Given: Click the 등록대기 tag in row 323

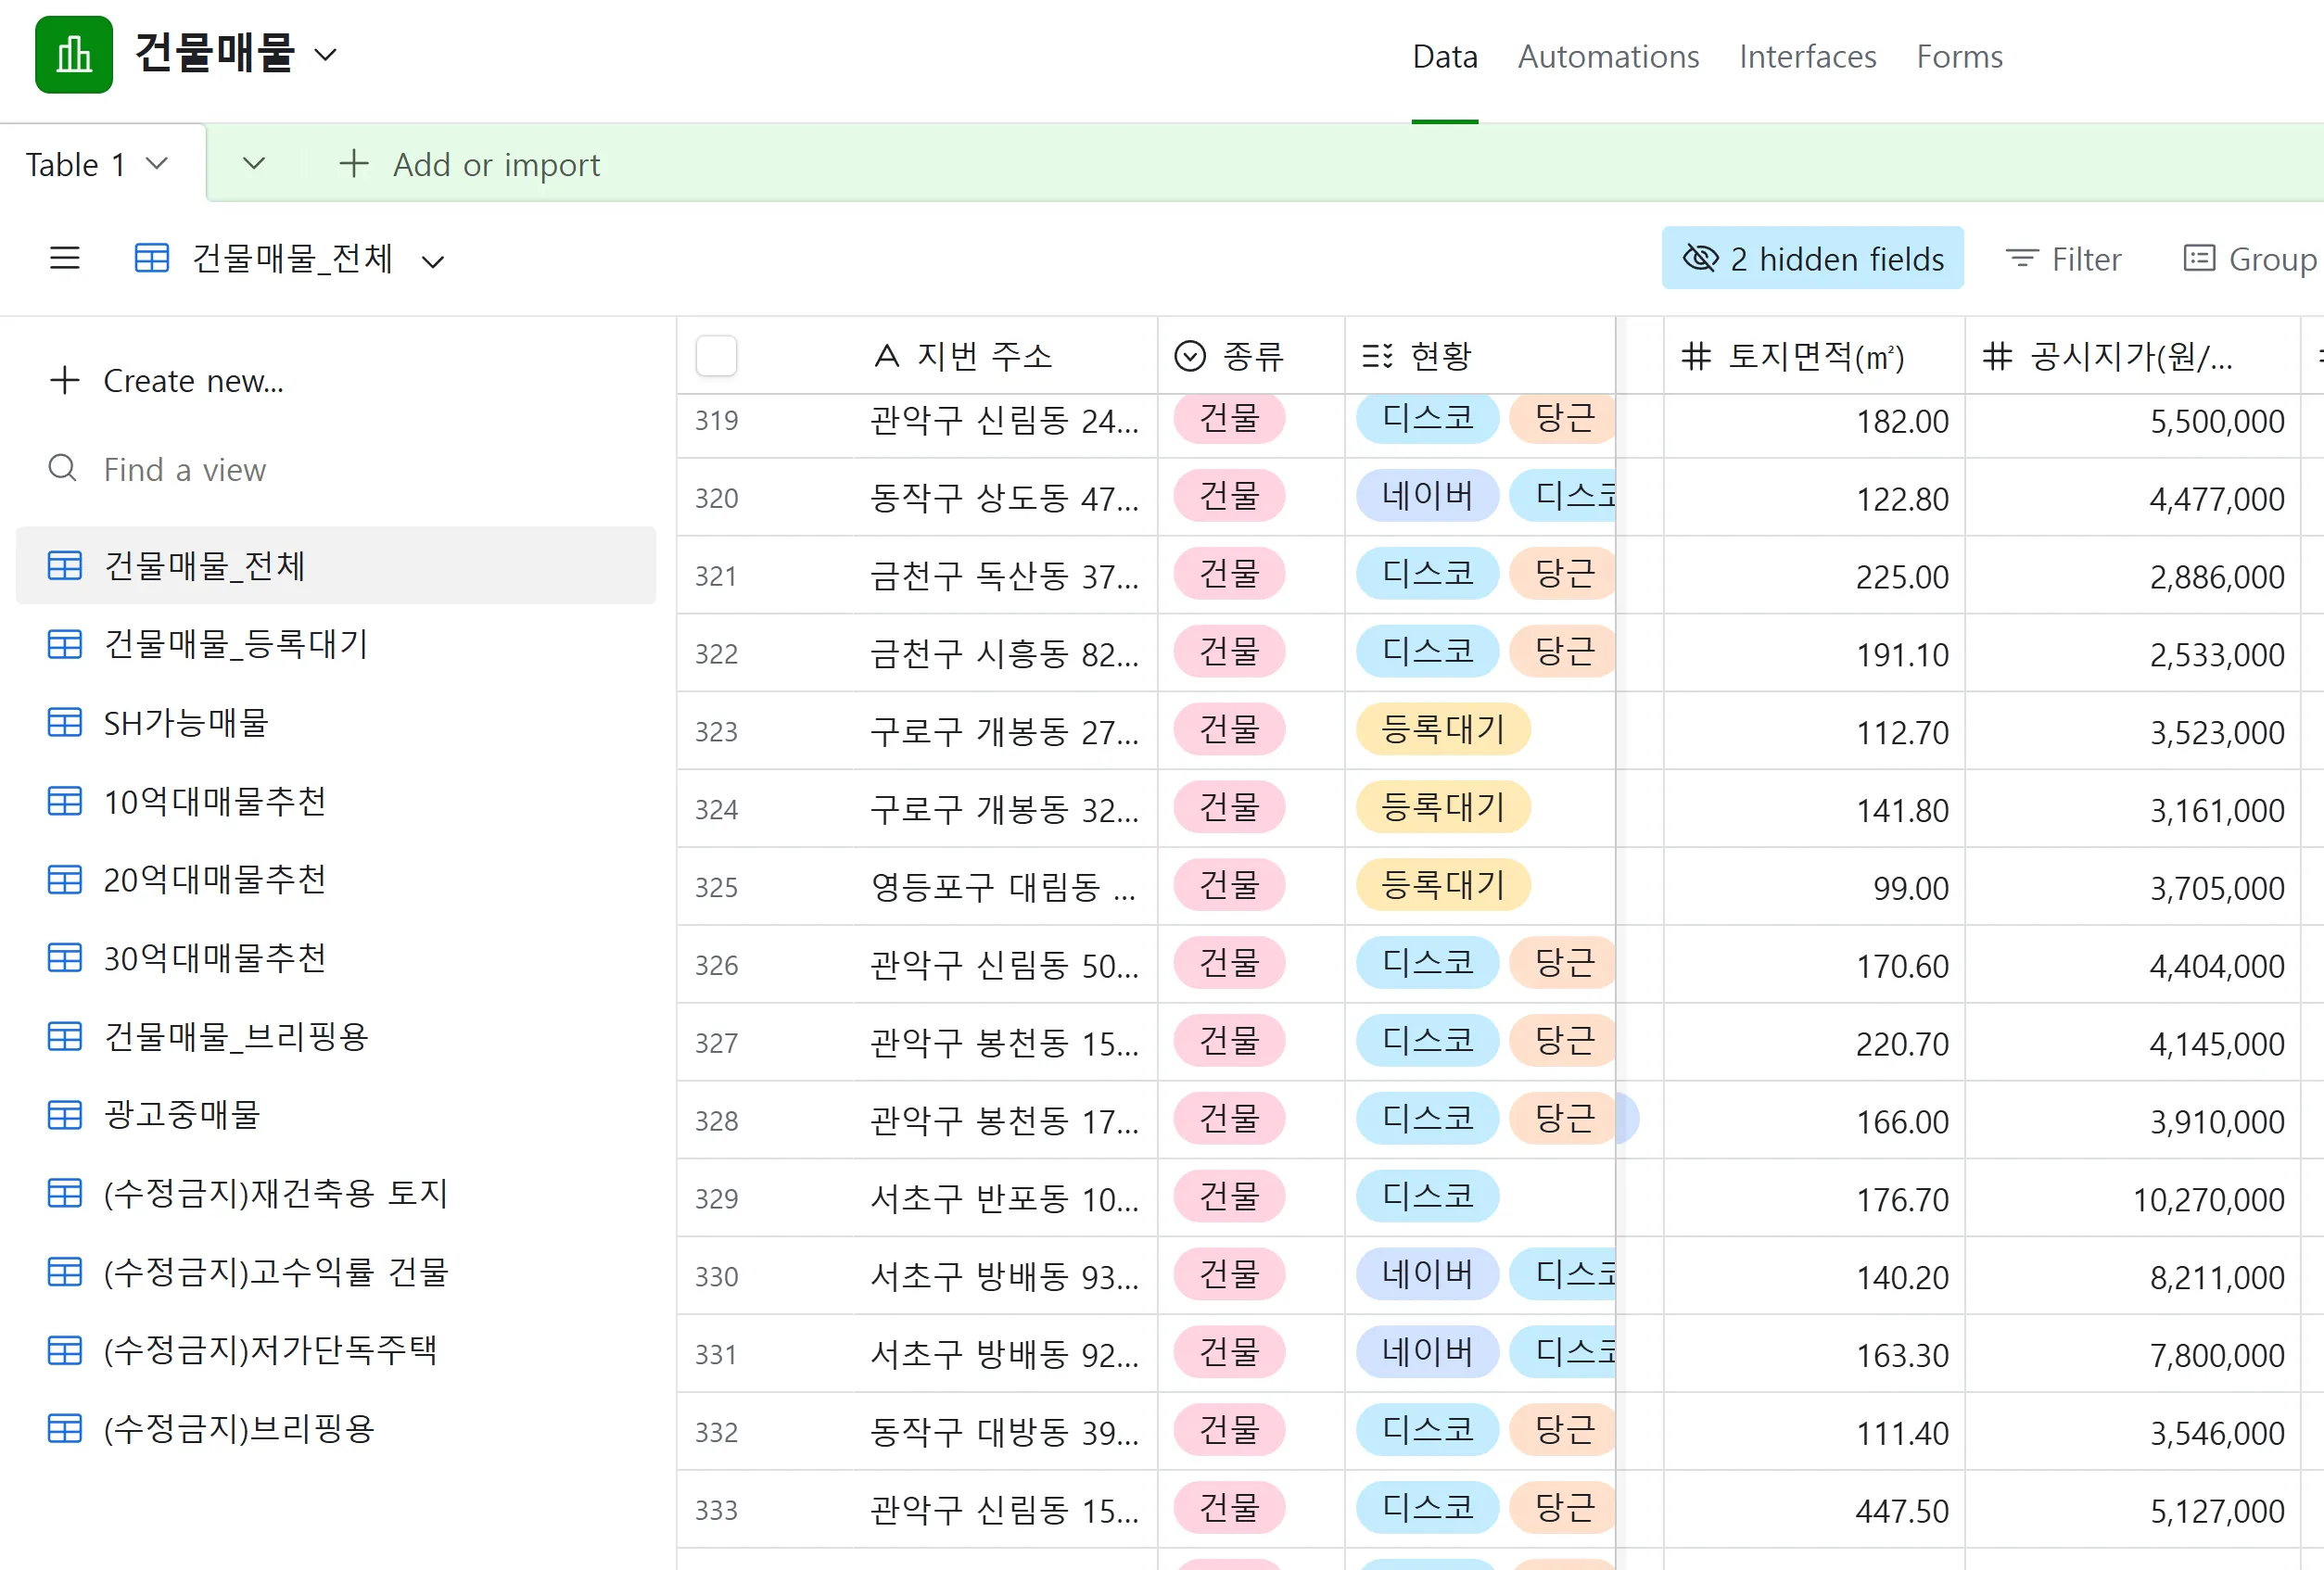Looking at the screenshot, I should pyautogui.click(x=1443, y=730).
